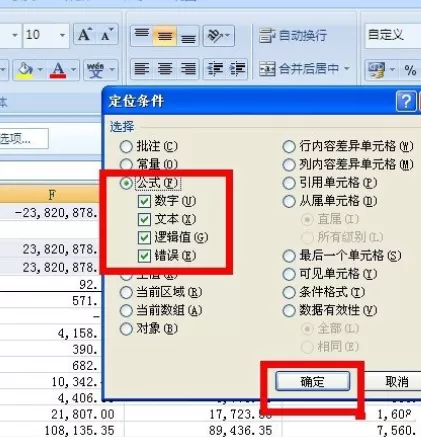Enable 自动换行 wrap text
This screenshot has width=421, height=437.
293,35
